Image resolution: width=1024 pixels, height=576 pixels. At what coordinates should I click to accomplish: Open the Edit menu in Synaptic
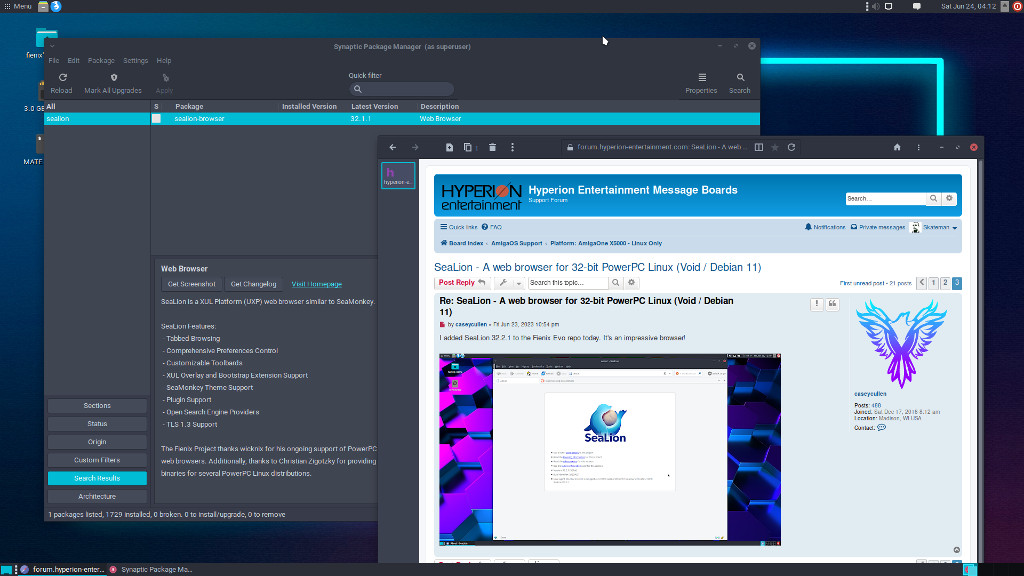click(74, 61)
